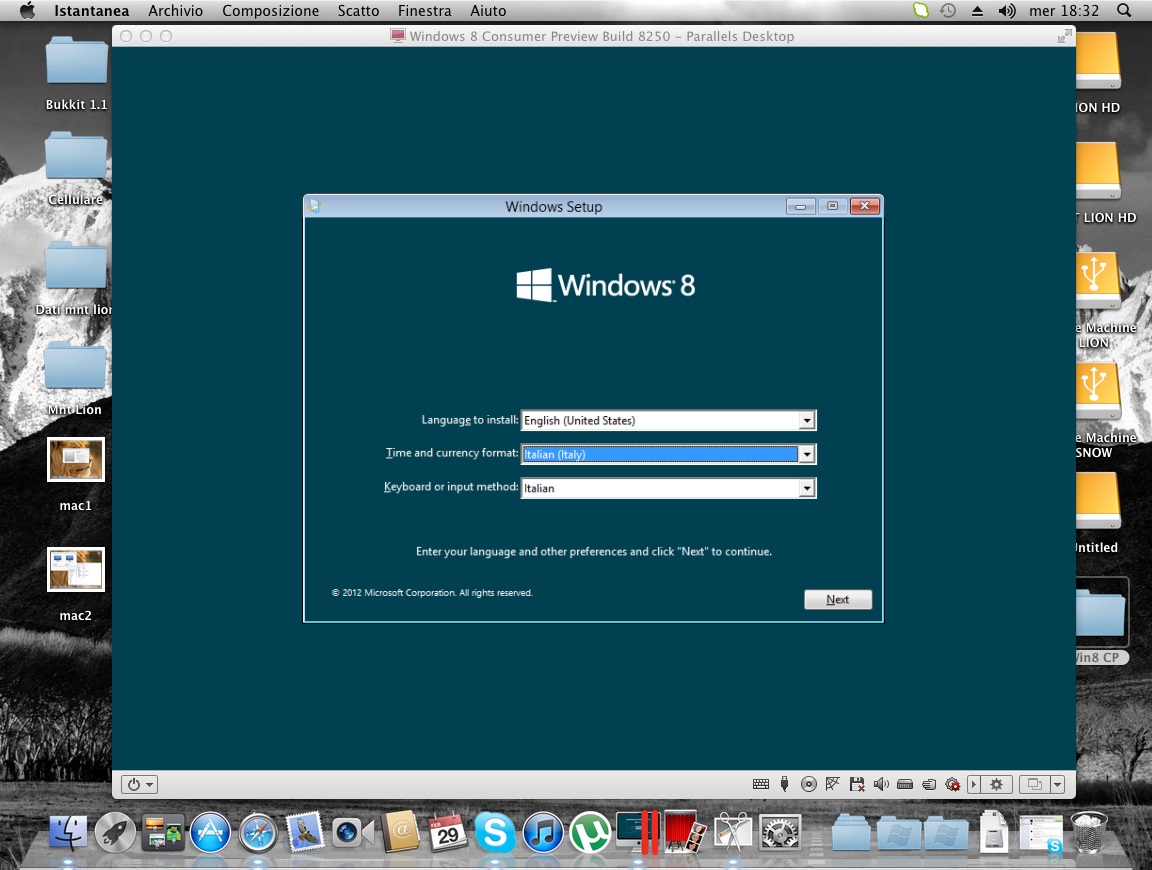Click Parallels Desktop icon in the Dock
This screenshot has width=1152, height=870.
click(x=638, y=832)
